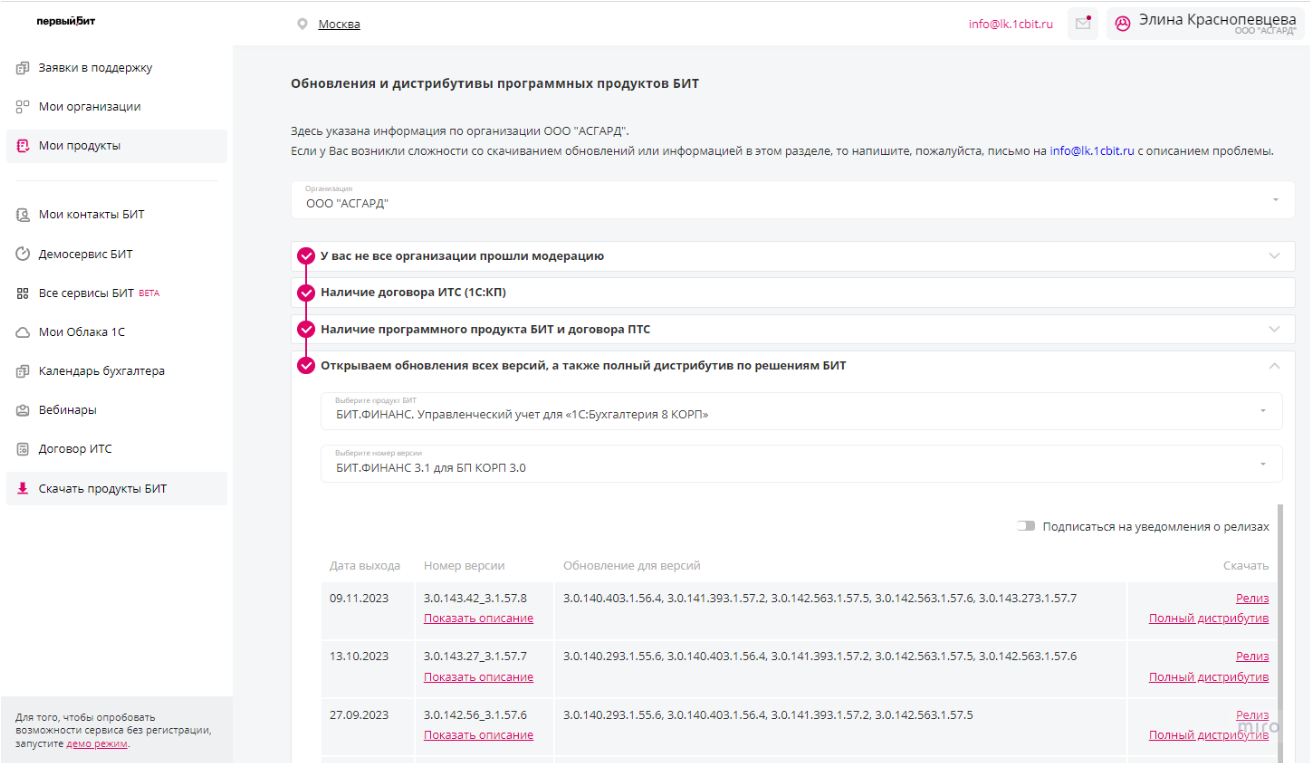Screen dimensions: 1310x763
Task: Click the Скачать продукты БИТ download icon
Action: coord(23,489)
